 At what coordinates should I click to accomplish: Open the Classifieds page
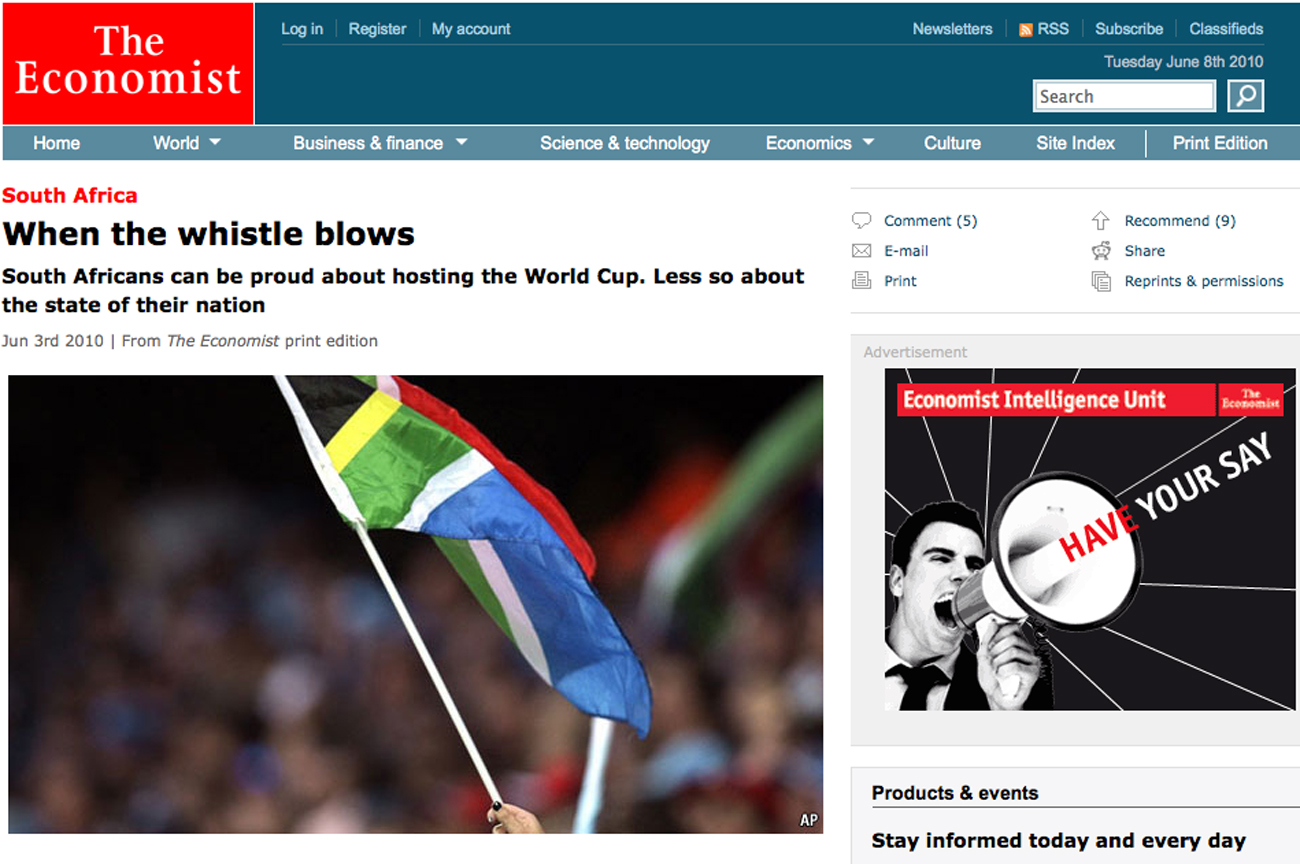pos(1226,28)
